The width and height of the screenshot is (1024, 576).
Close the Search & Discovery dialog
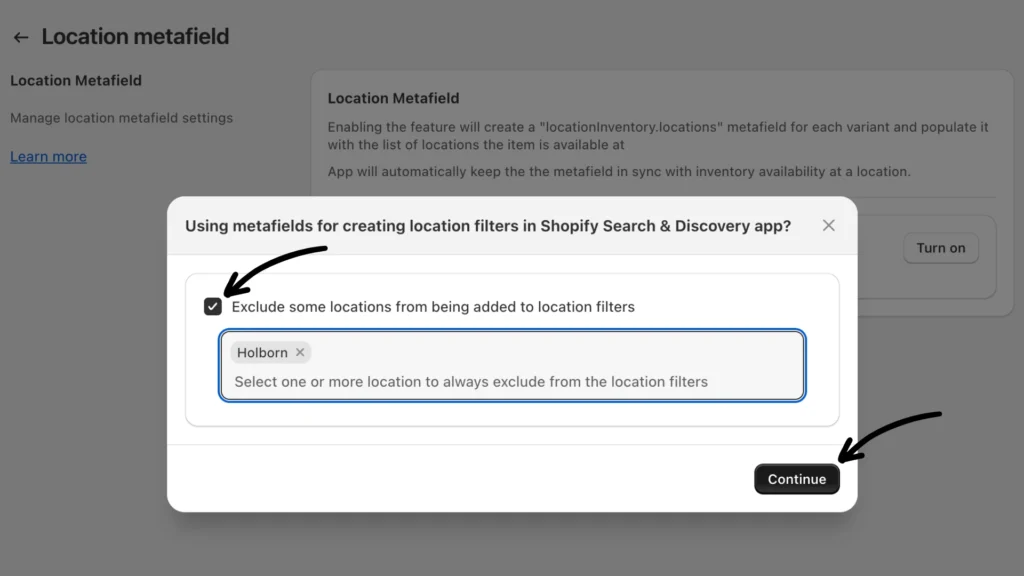click(828, 226)
